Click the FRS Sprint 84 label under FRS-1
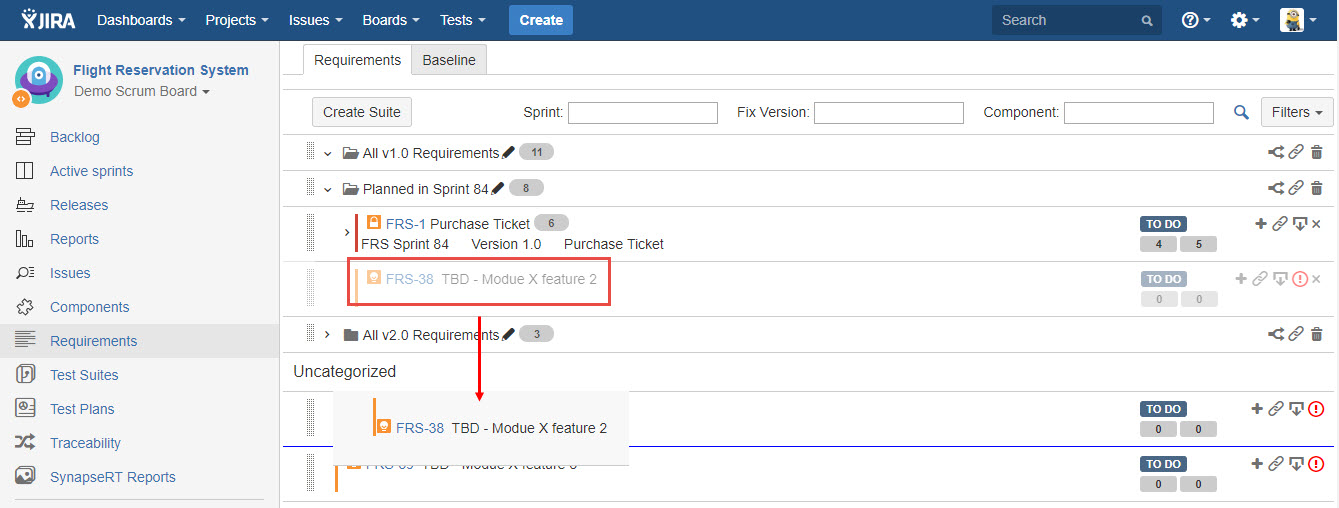Viewport: 1339px width, 508px height. point(405,244)
